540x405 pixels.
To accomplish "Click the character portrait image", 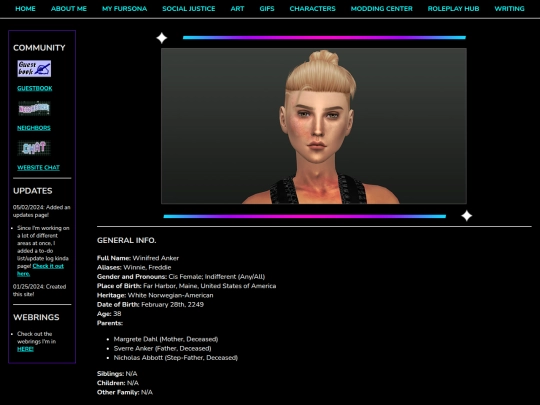I will 314,126.
